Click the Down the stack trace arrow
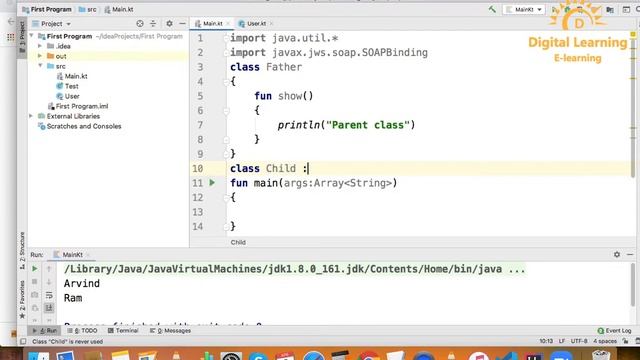Image resolution: width=640 pixels, height=360 pixels. click(49, 282)
